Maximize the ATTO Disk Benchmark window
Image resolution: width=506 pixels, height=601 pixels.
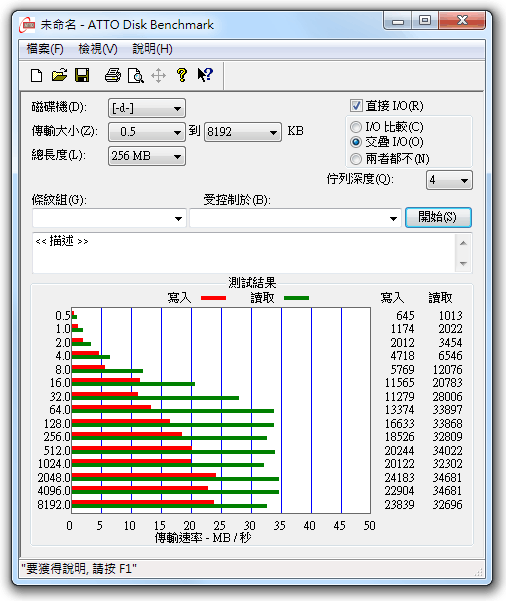click(425, 21)
